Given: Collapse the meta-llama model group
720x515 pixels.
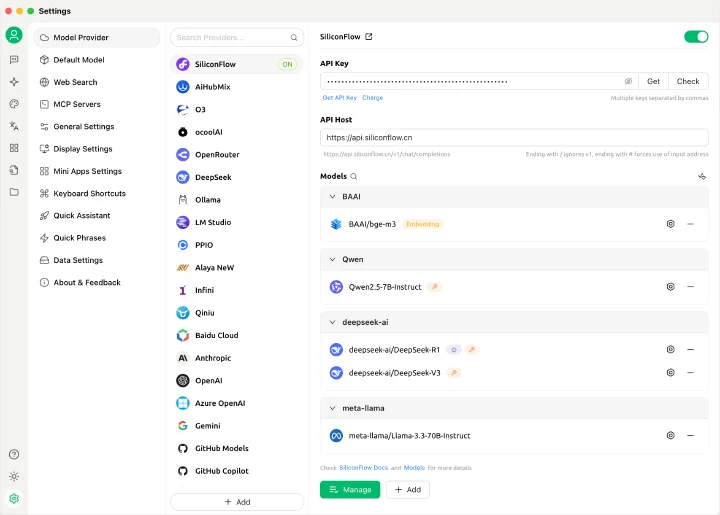Looking at the screenshot, I should 332,408.
